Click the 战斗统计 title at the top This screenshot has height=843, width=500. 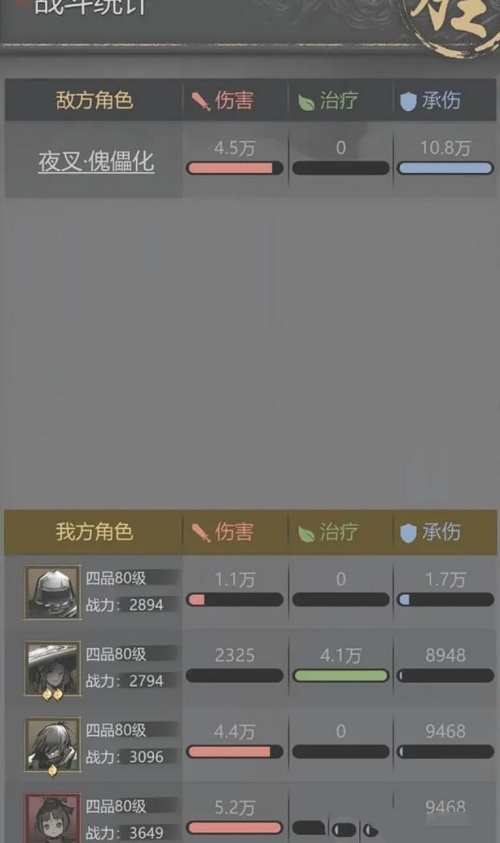[x=90, y=6]
